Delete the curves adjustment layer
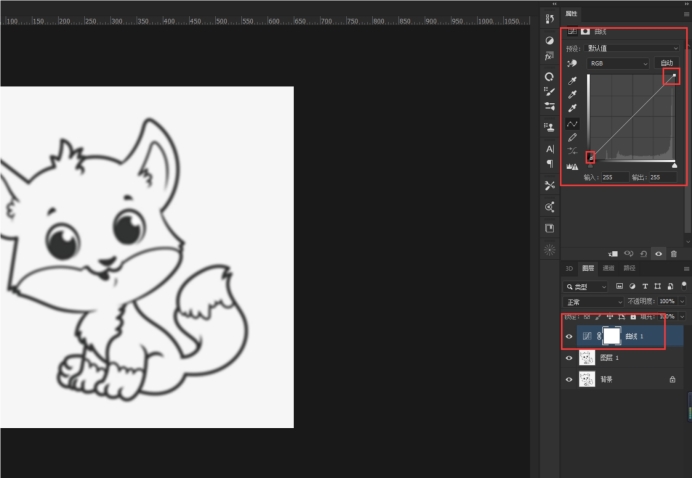 pyautogui.click(x=673, y=254)
